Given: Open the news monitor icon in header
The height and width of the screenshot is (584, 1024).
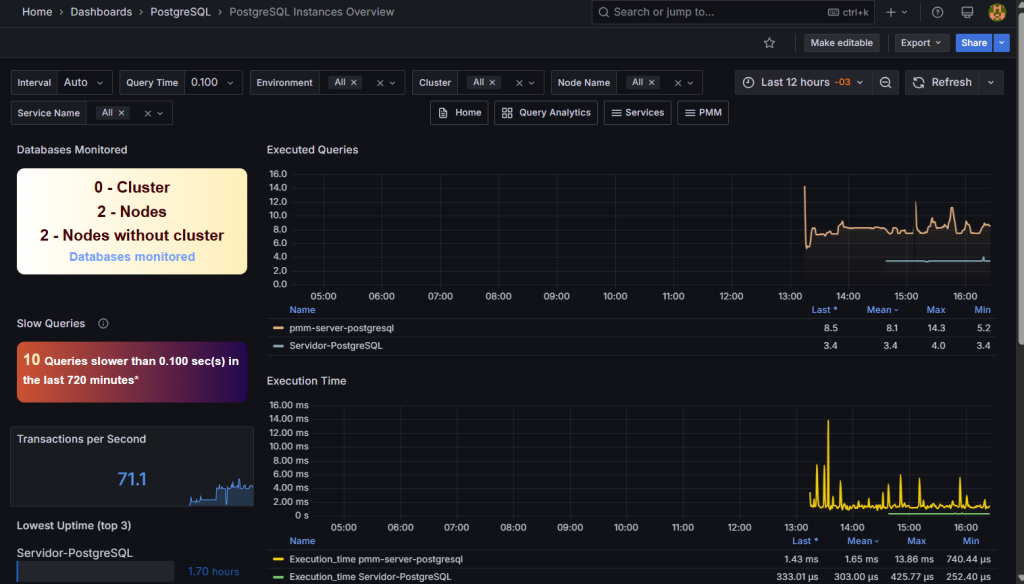Looking at the screenshot, I should [x=967, y=12].
